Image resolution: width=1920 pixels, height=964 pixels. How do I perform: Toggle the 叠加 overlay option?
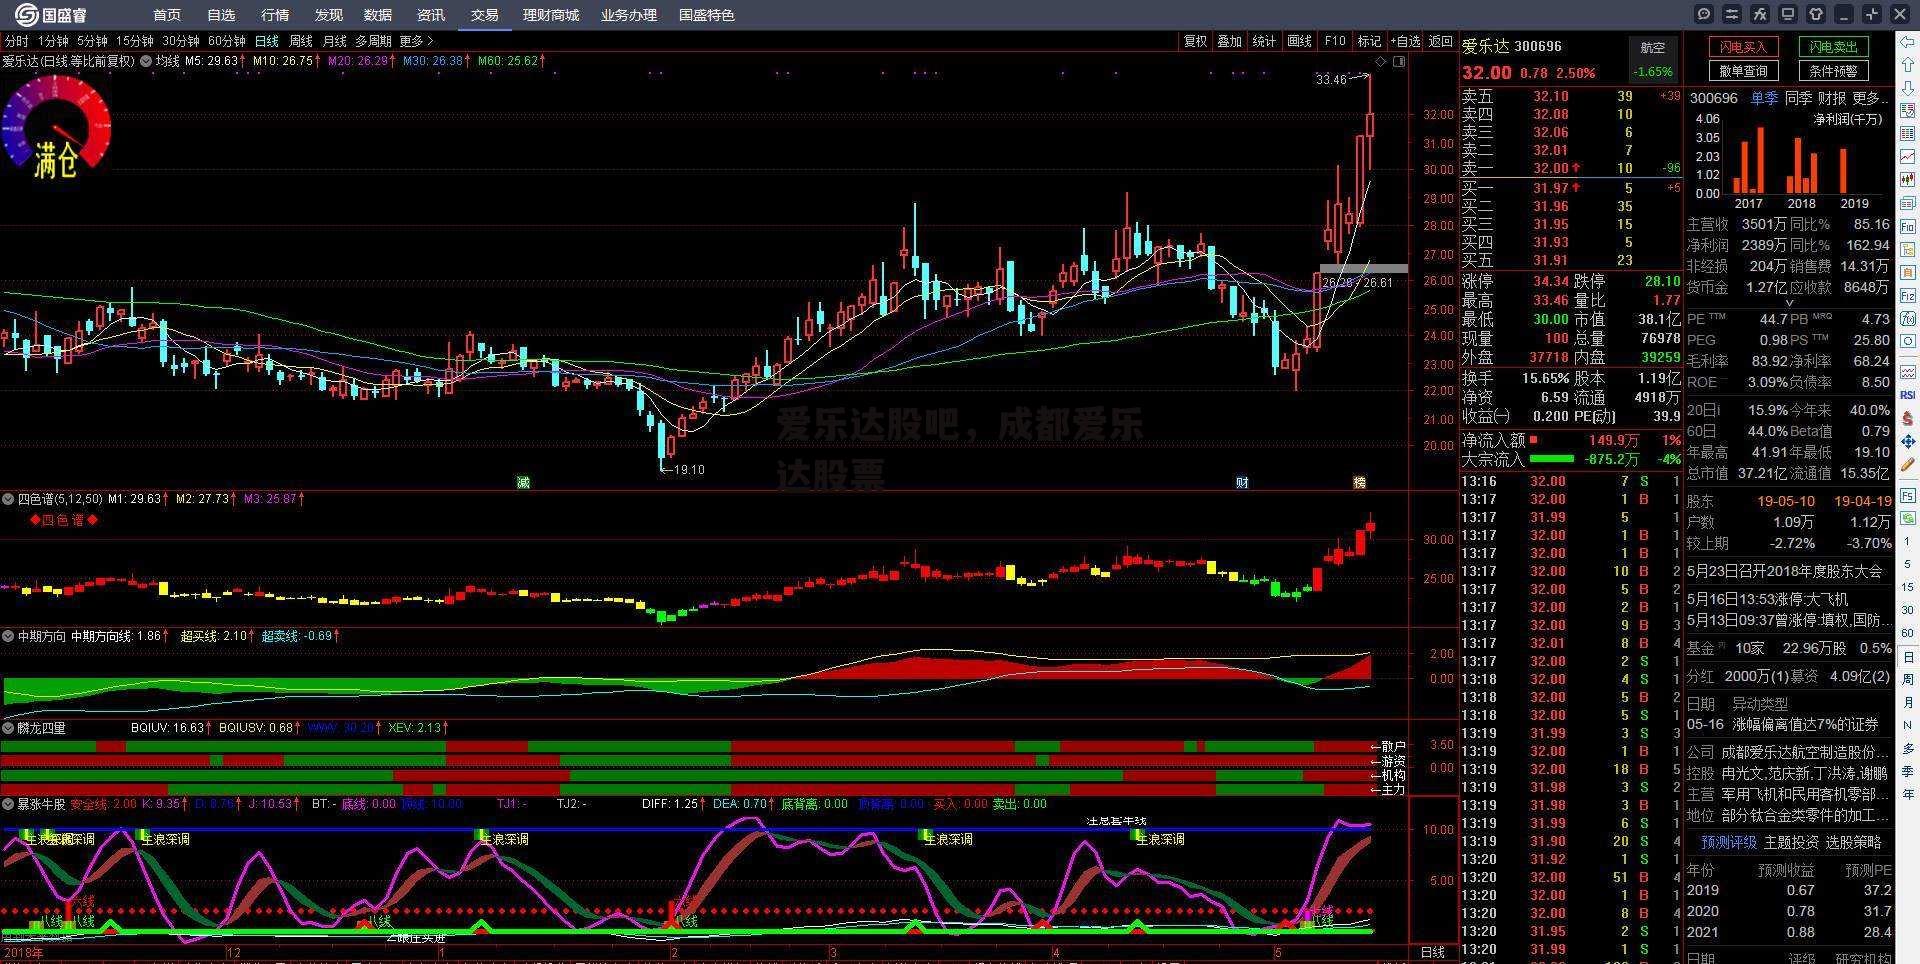coord(1229,41)
